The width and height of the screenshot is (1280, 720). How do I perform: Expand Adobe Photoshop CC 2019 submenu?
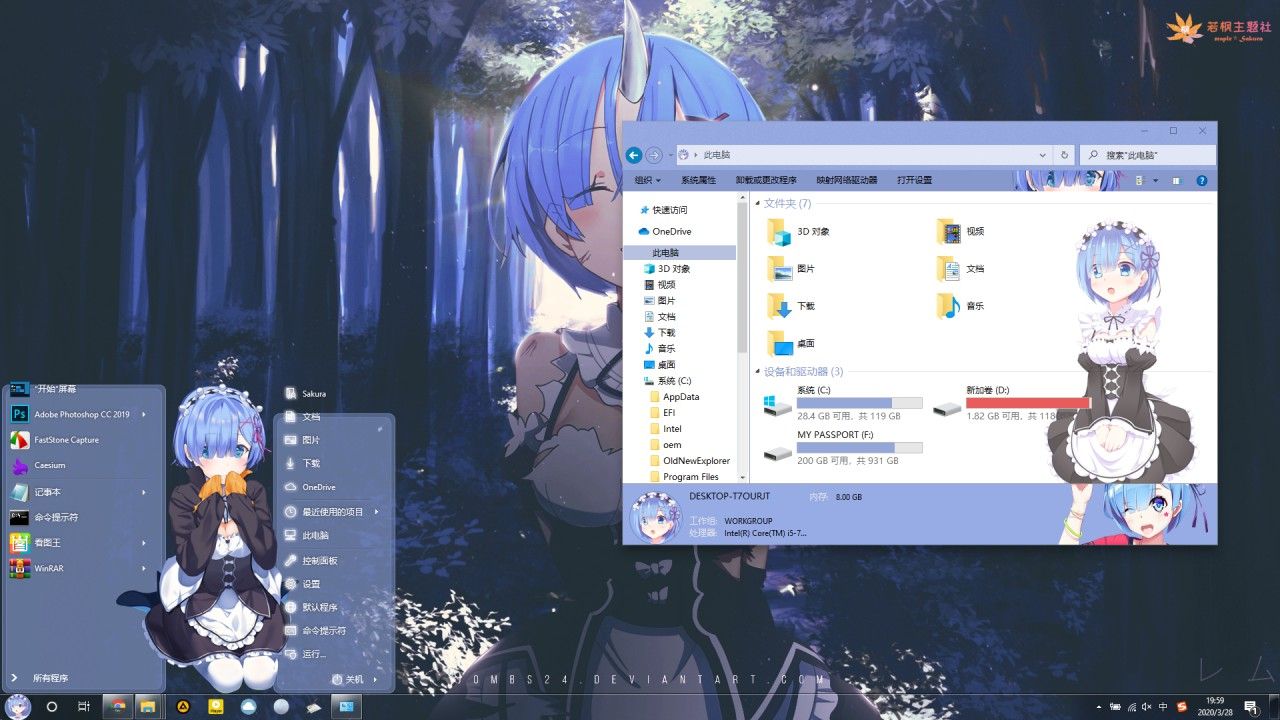coord(143,414)
